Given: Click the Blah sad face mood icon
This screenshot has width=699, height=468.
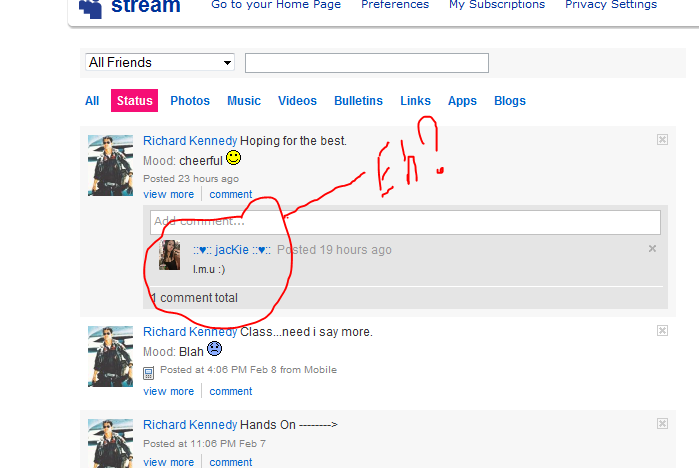Looking at the screenshot, I should pyautogui.click(x=214, y=350).
